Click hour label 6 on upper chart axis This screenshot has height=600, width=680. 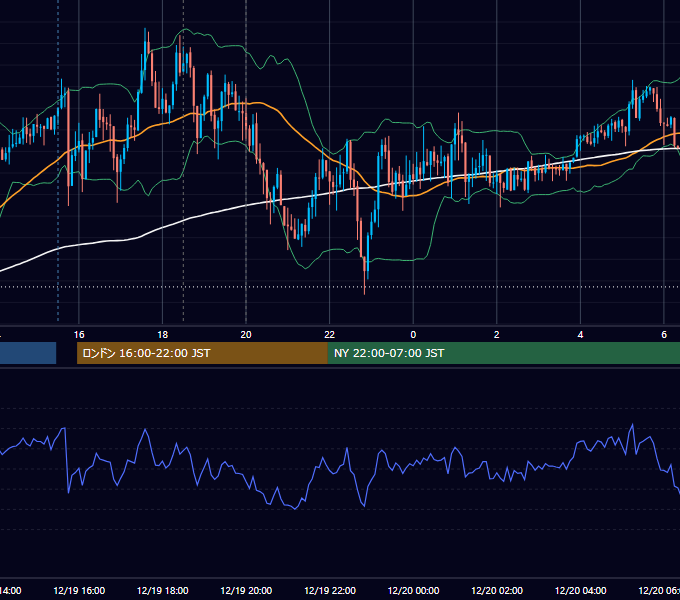pyautogui.click(x=664, y=335)
